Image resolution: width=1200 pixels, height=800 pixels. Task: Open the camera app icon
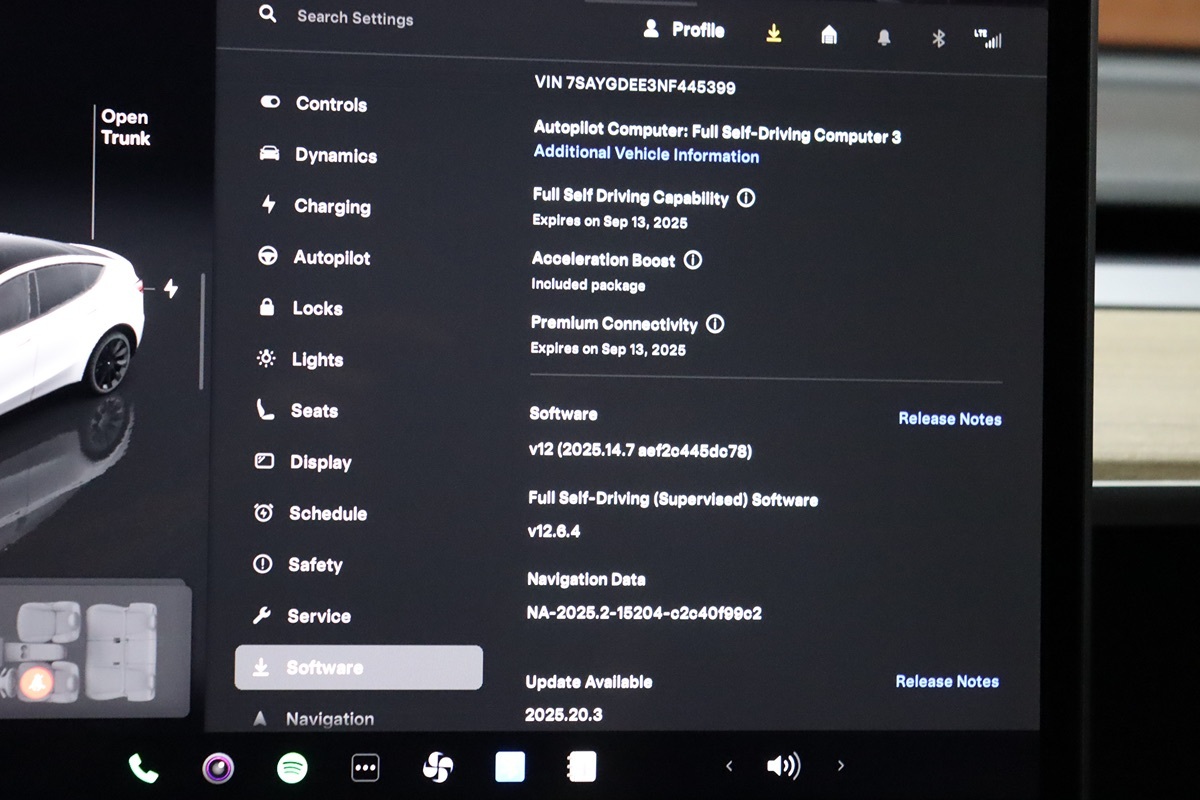pyautogui.click(x=218, y=768)
